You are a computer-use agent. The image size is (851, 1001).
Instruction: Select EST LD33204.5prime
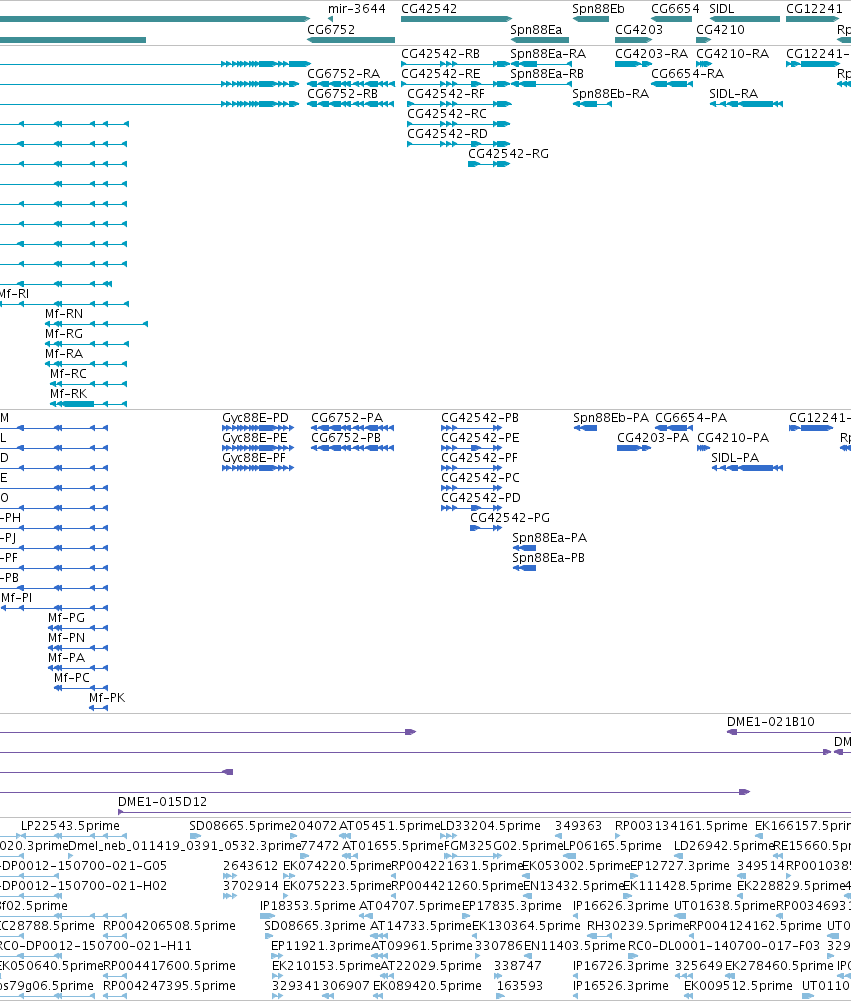point(490,825)
